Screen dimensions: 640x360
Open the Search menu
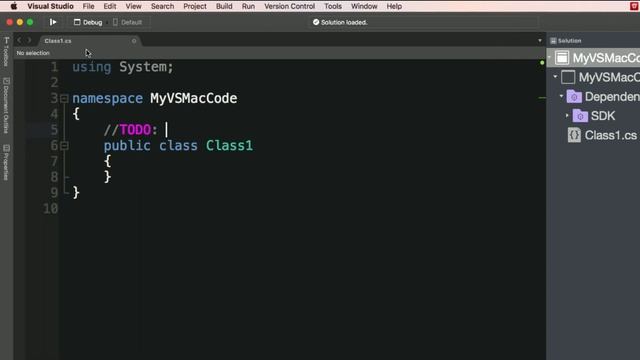pos(162,6)
